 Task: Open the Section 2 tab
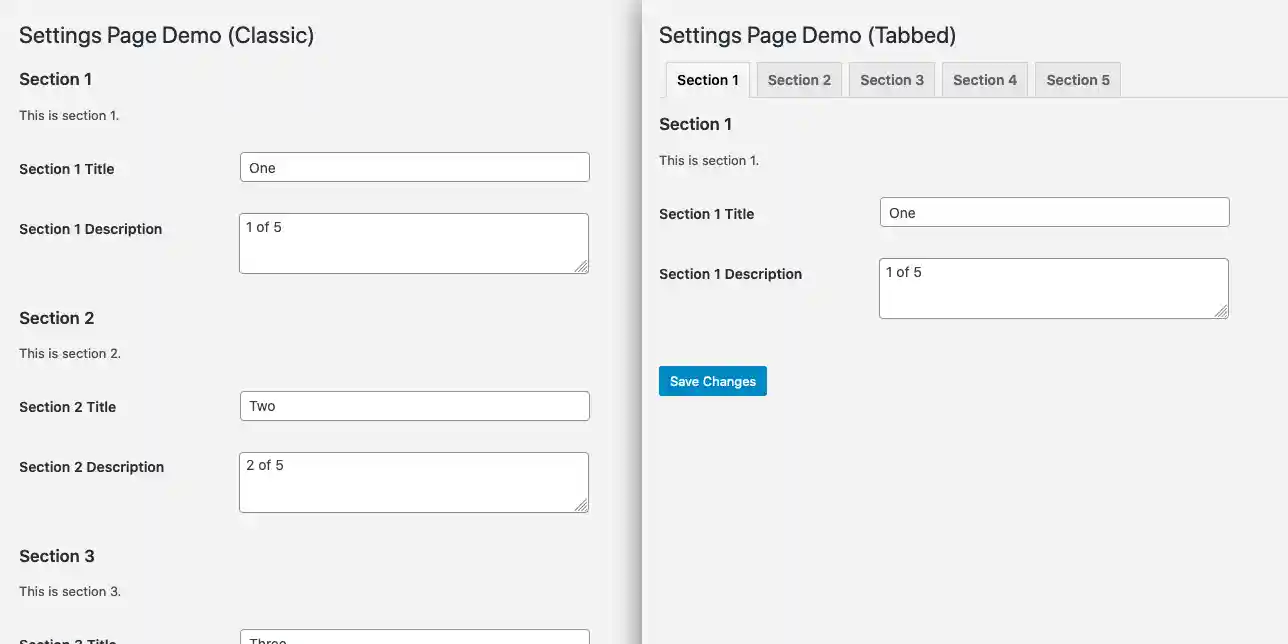[799, 80]
